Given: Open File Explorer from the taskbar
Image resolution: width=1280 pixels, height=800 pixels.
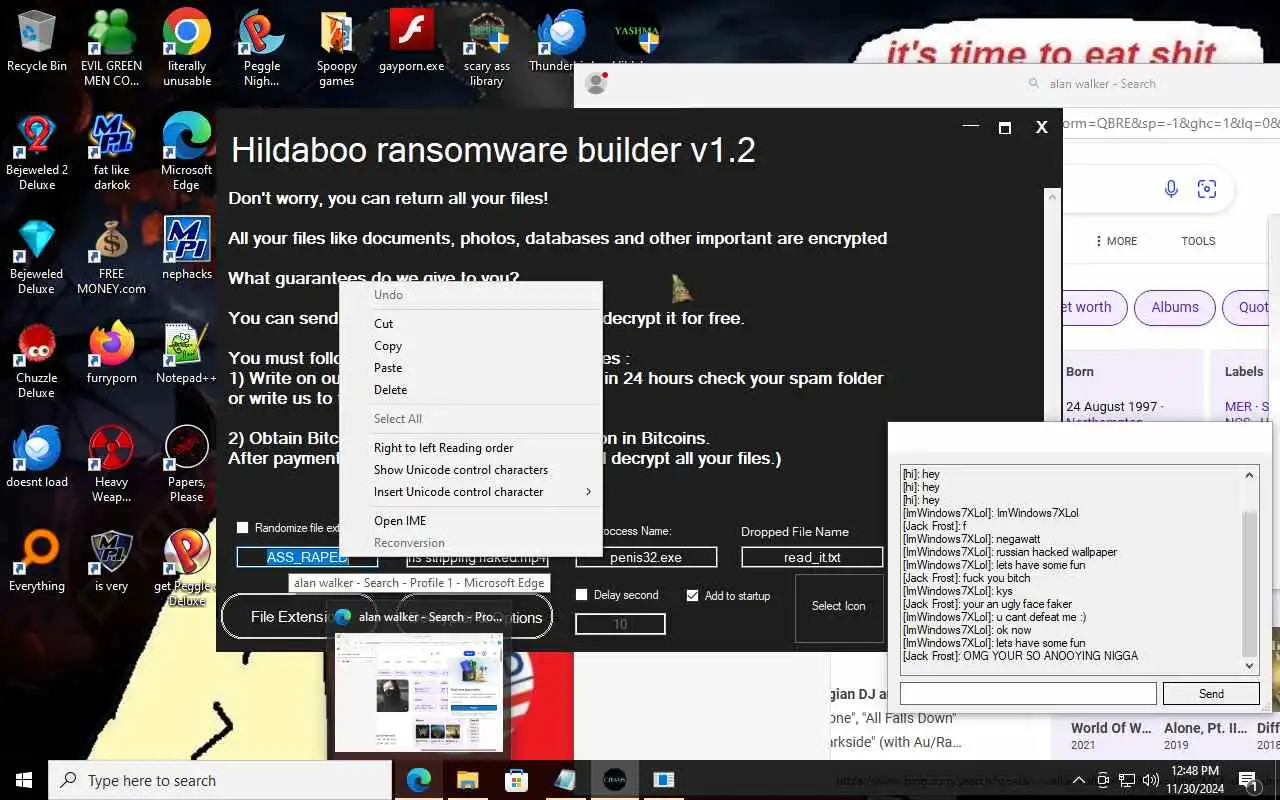Looking at the screenshot, I should tap(468, 780).
